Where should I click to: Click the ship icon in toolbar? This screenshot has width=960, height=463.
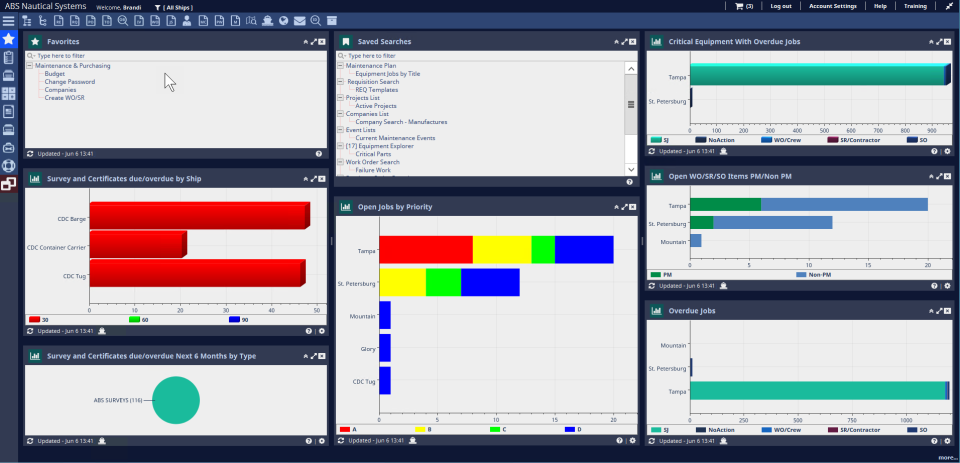click(x=267, y=20)
